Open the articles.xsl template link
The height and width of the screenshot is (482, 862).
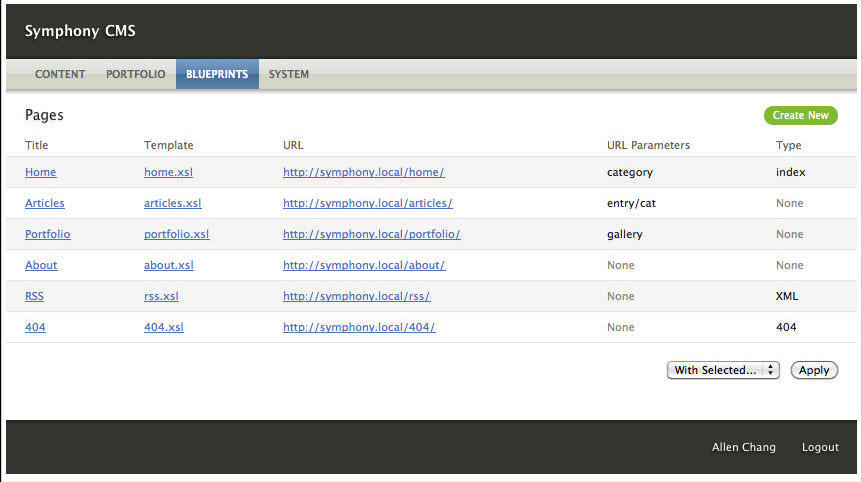(173, 203)
